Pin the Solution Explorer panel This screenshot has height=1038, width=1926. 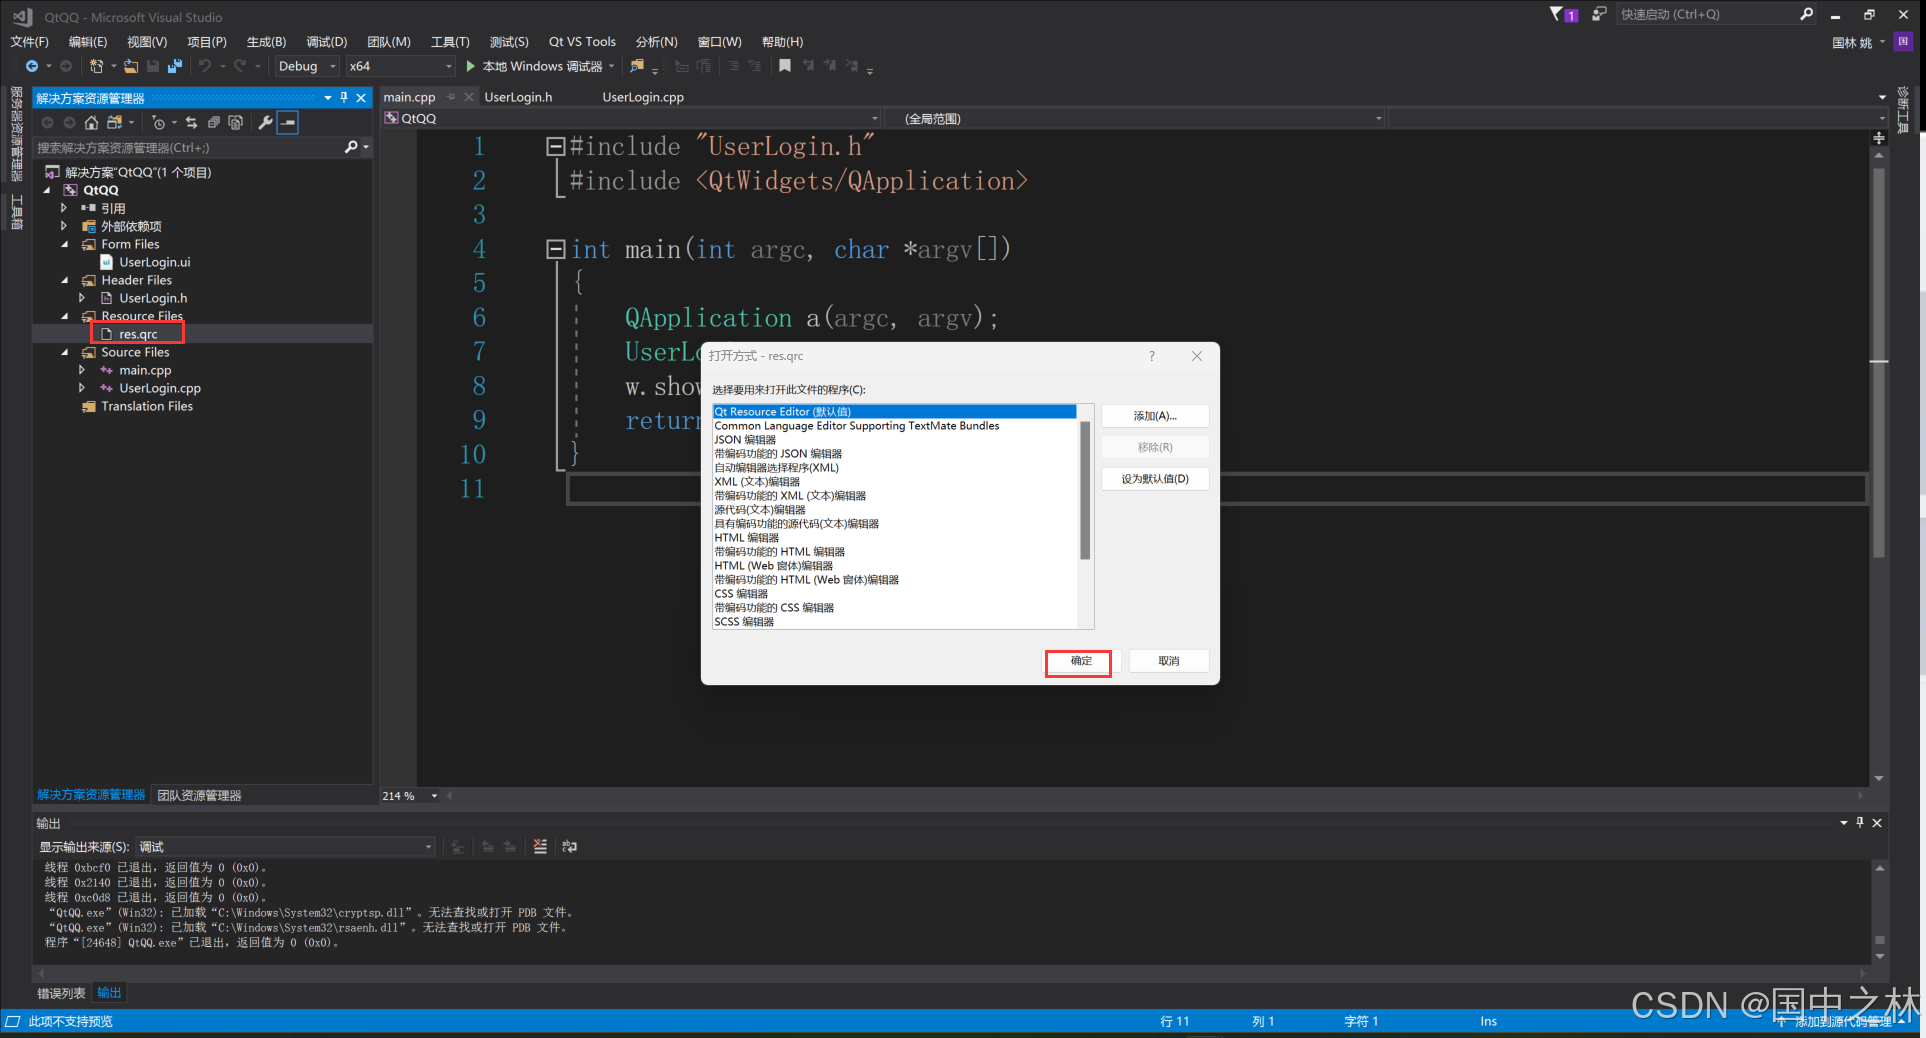pyautogui.click(x=344, y=97)
